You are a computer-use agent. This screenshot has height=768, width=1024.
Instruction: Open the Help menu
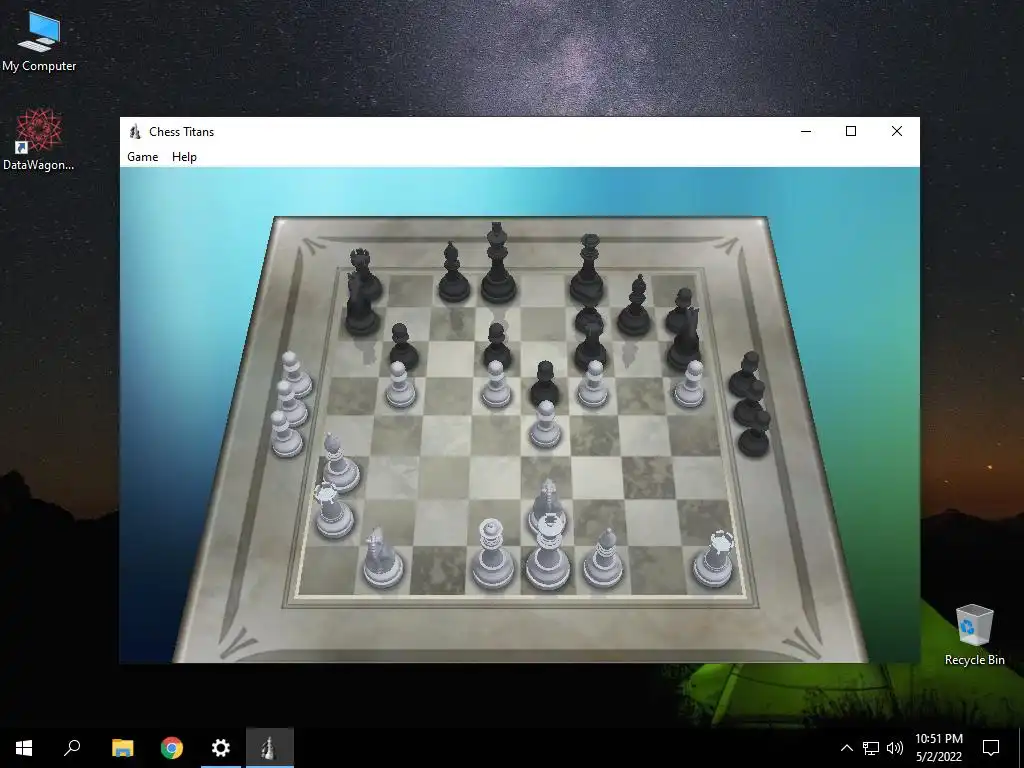(184, 157)
